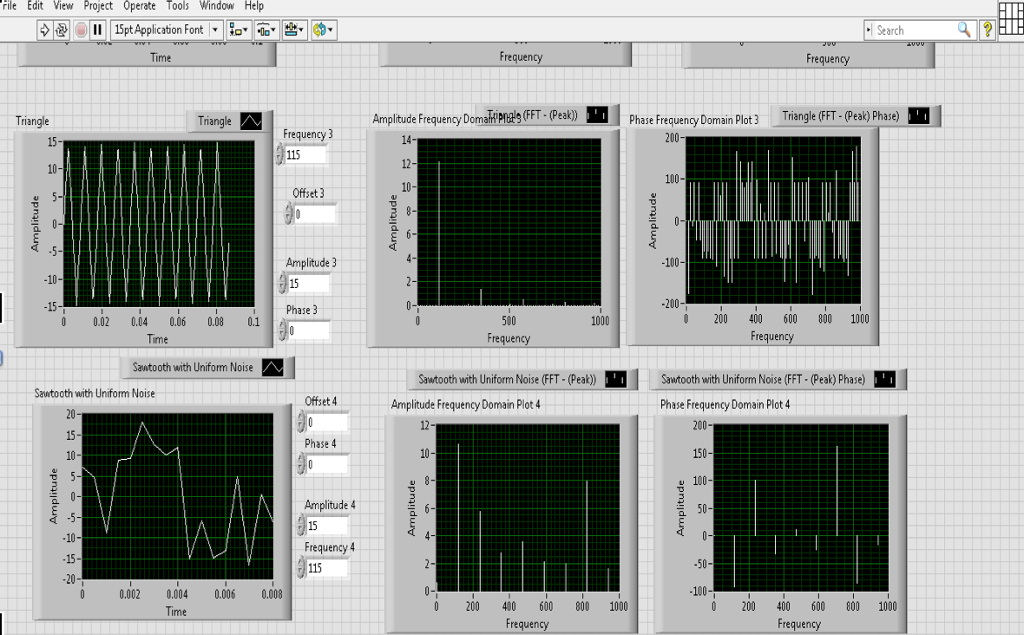Click the Offset 3 value field
This screenshot has width=1024, height=635.
314,214
